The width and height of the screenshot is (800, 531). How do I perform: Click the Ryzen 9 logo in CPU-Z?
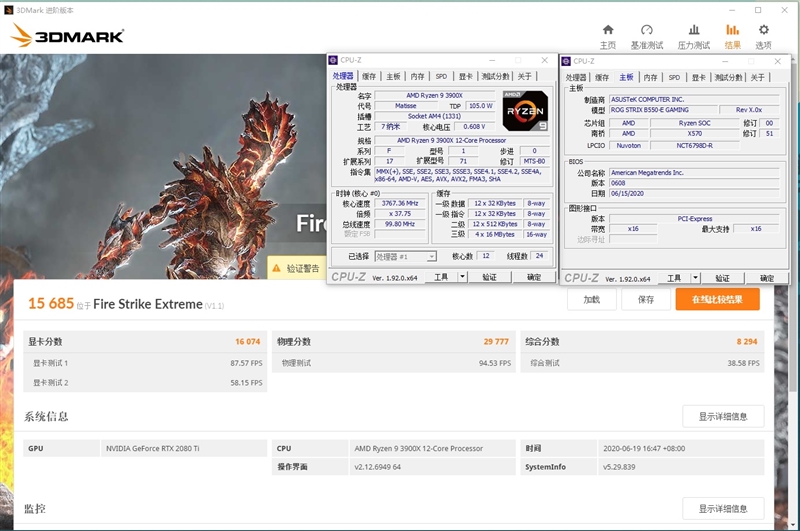525,111
